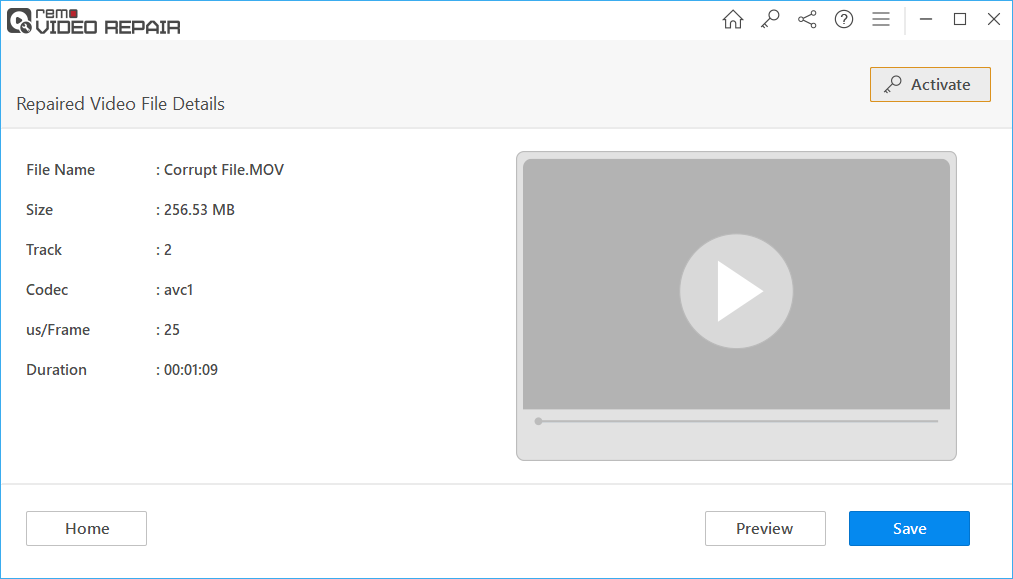Open the home screen via the house icon

(x=732, y=19)
